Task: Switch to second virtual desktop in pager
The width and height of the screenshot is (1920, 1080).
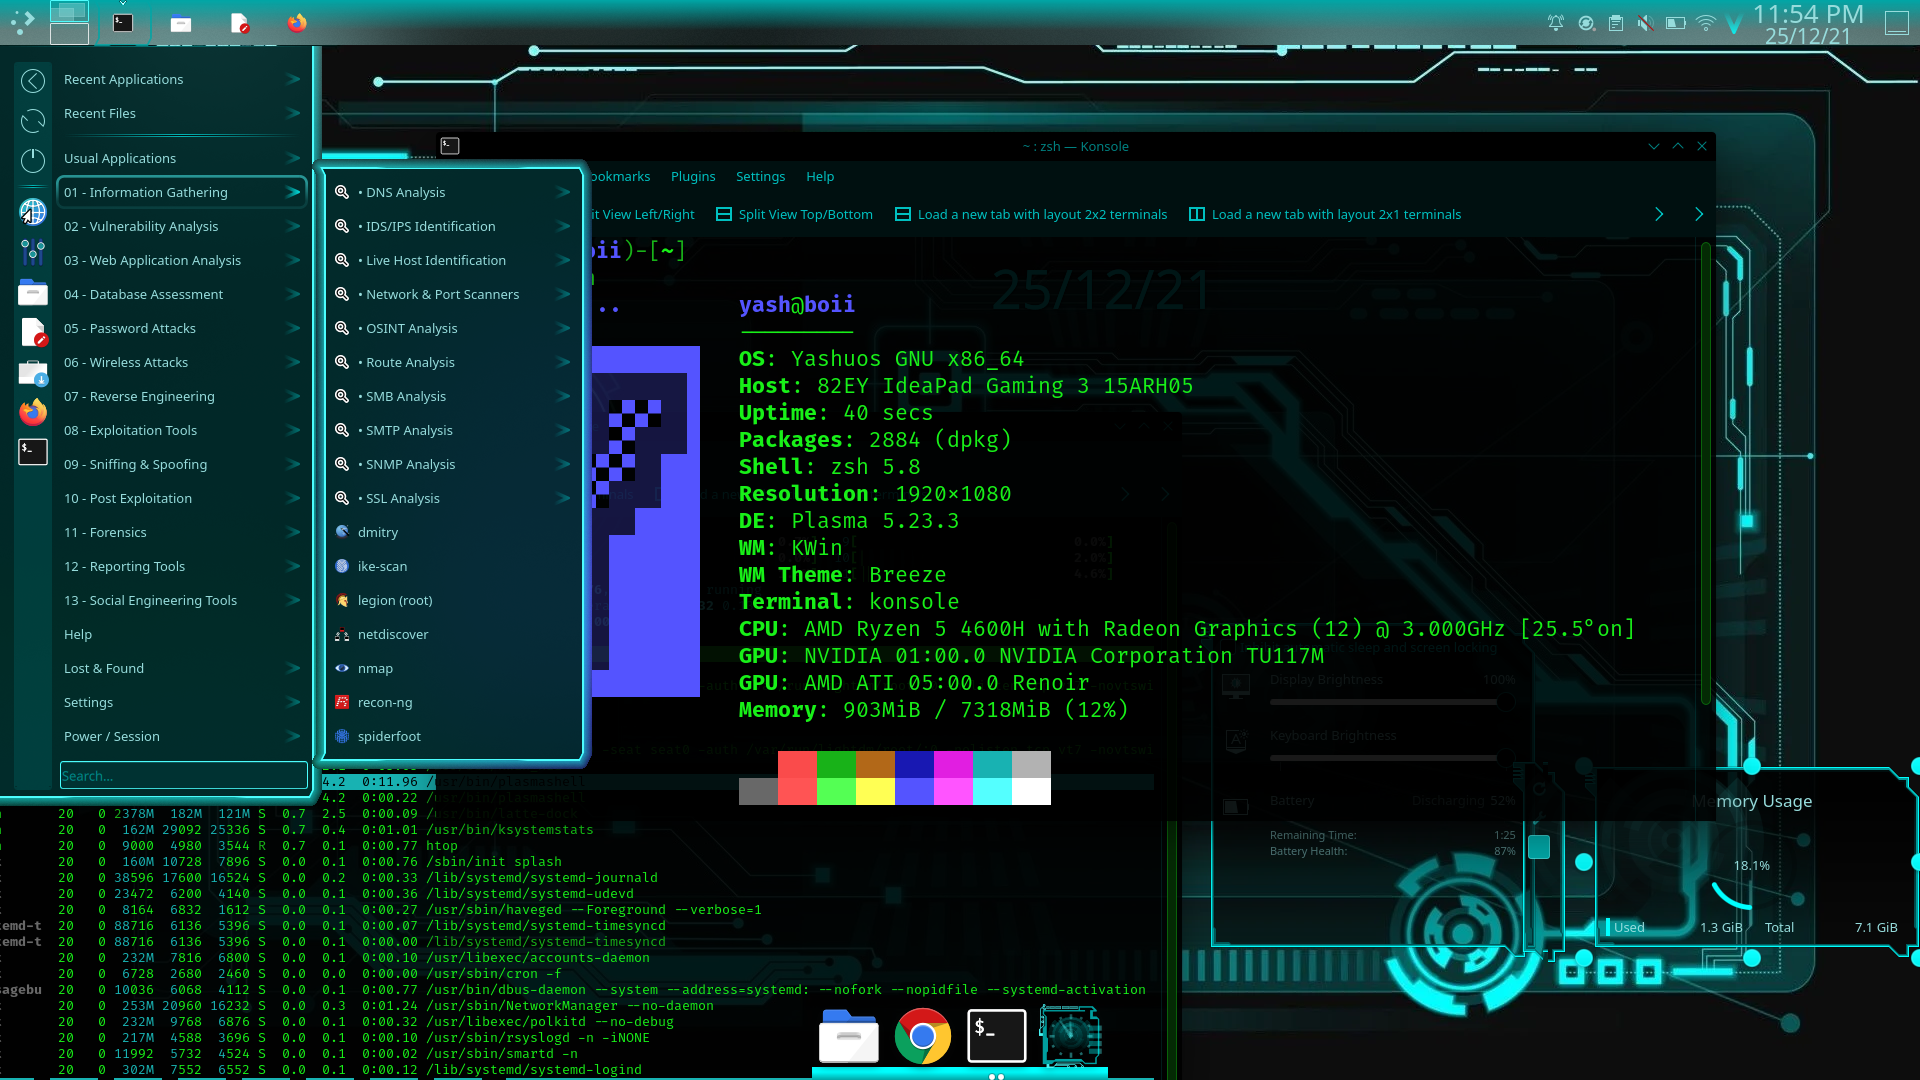Action: click(x=69, y=34)
